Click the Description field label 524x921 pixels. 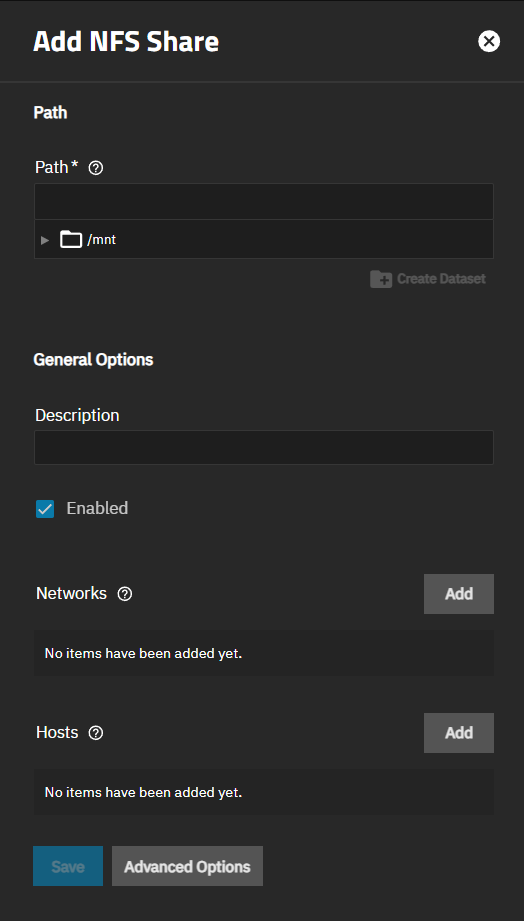[x=77, y=415]
